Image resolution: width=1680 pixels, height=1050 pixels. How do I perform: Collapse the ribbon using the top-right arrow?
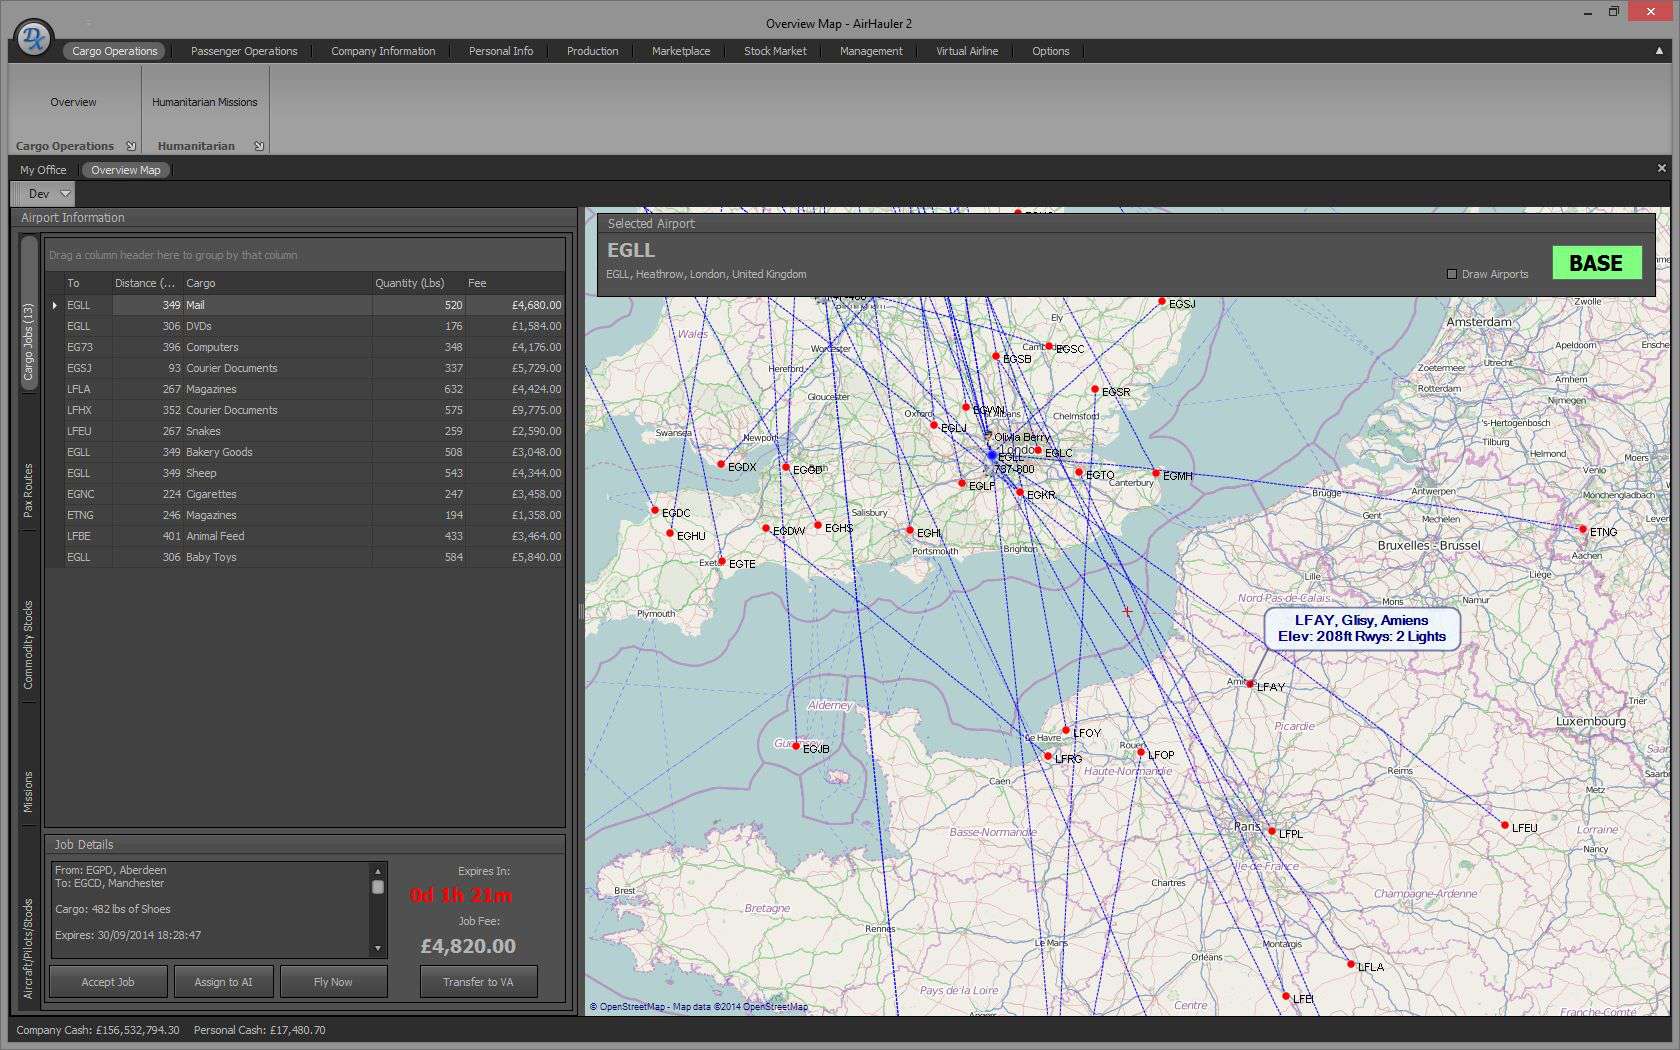point(1660,51)
